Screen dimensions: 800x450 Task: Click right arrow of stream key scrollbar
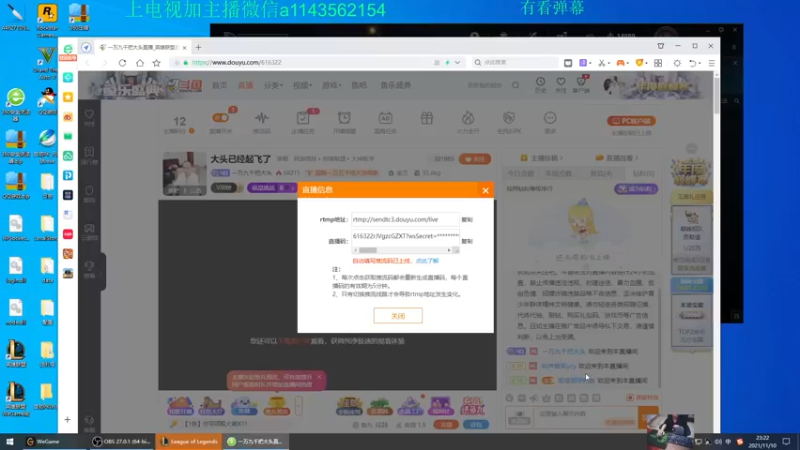pos(449,251)
